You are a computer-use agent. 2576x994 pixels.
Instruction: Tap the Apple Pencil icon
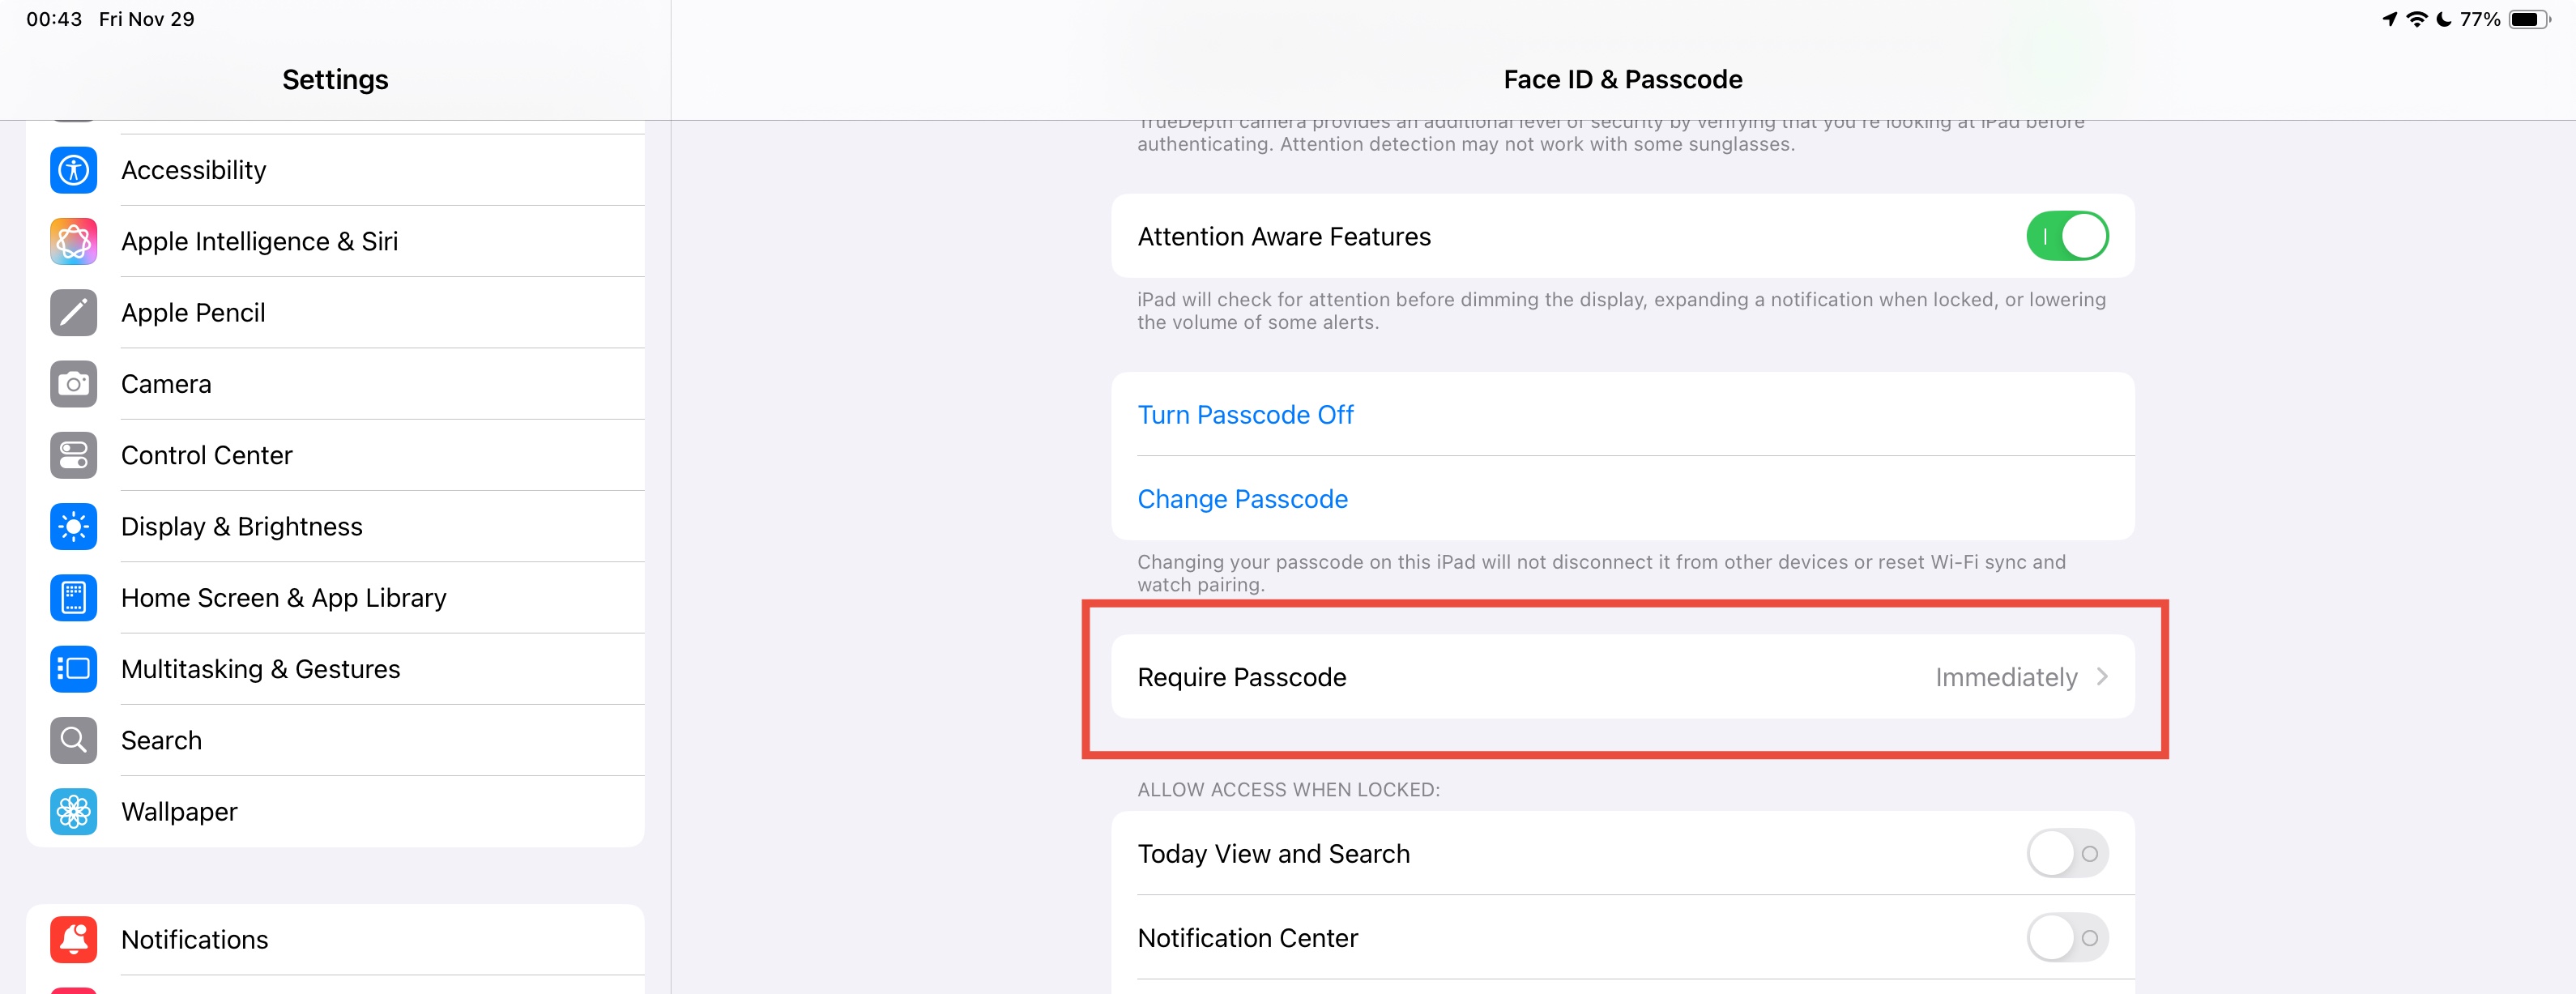click(x=73, y=313)
